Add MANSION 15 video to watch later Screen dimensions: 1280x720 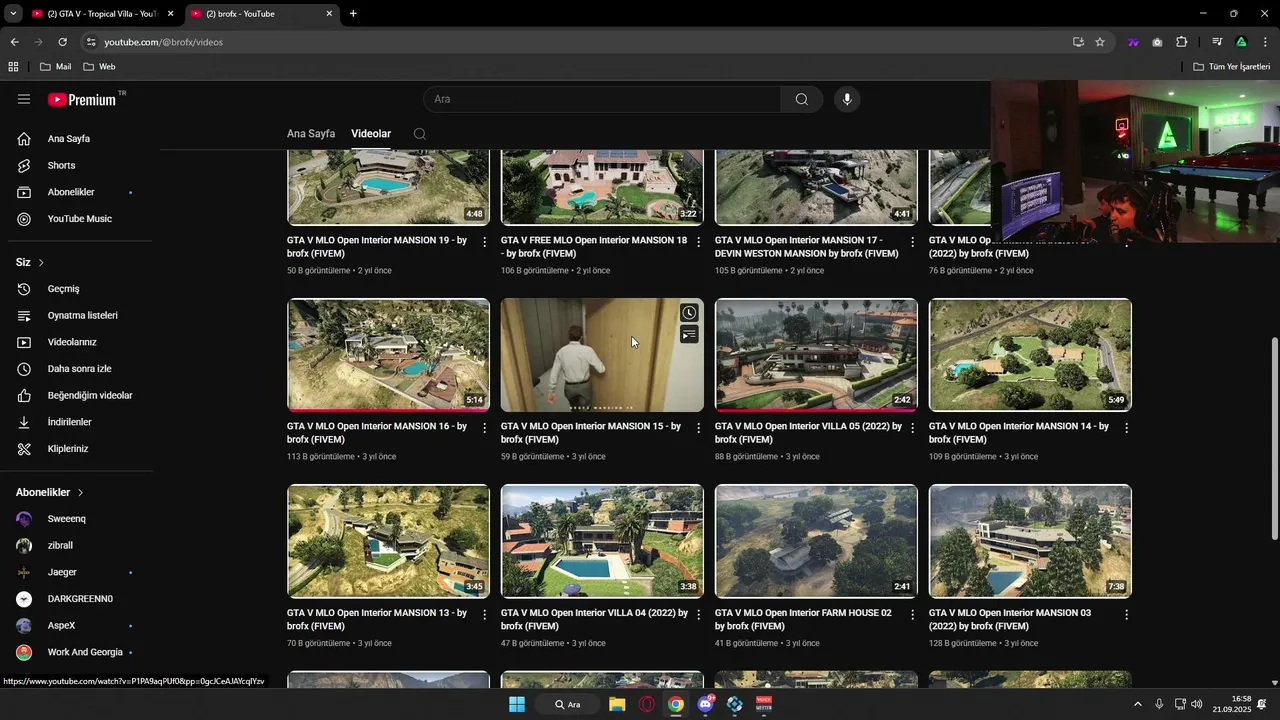point(689,313)
